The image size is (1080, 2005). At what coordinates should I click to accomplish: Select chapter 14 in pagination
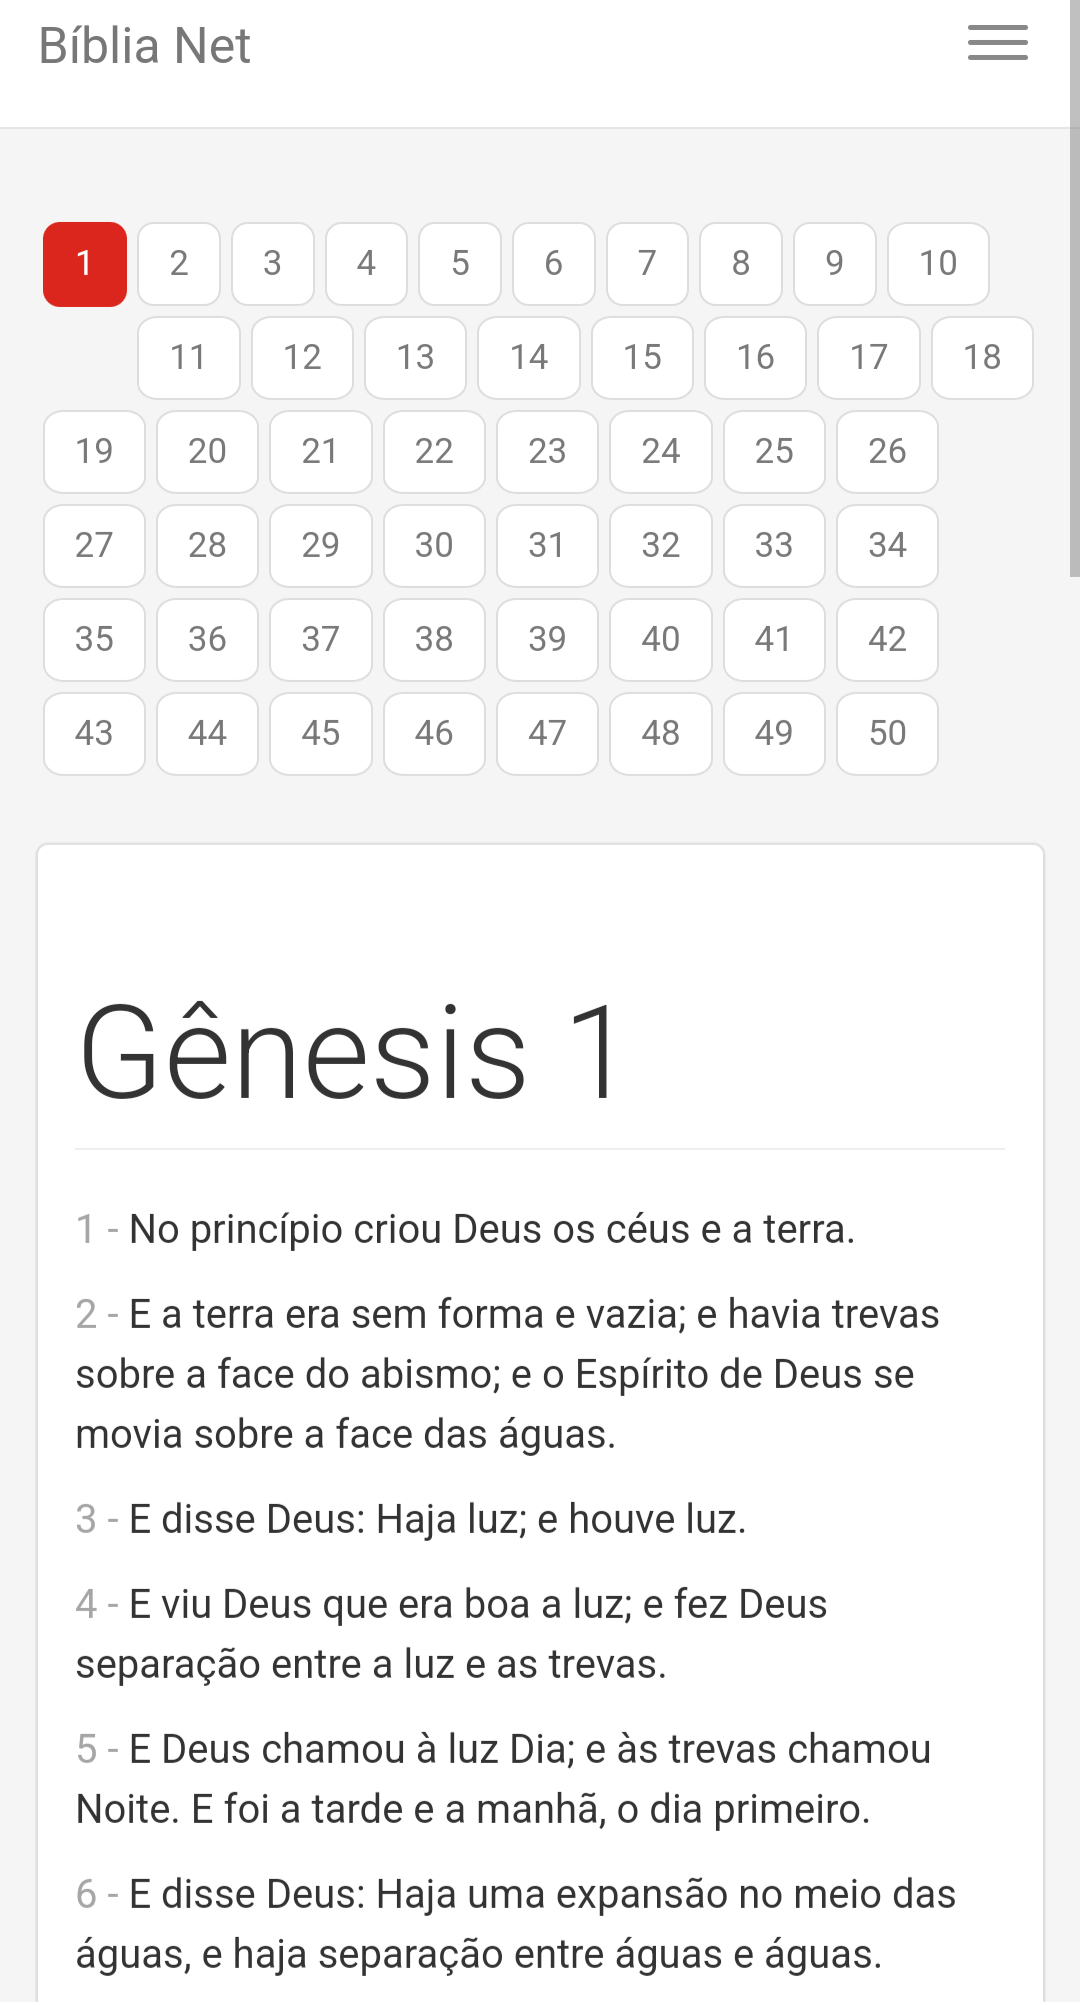[x=529, y=358]
